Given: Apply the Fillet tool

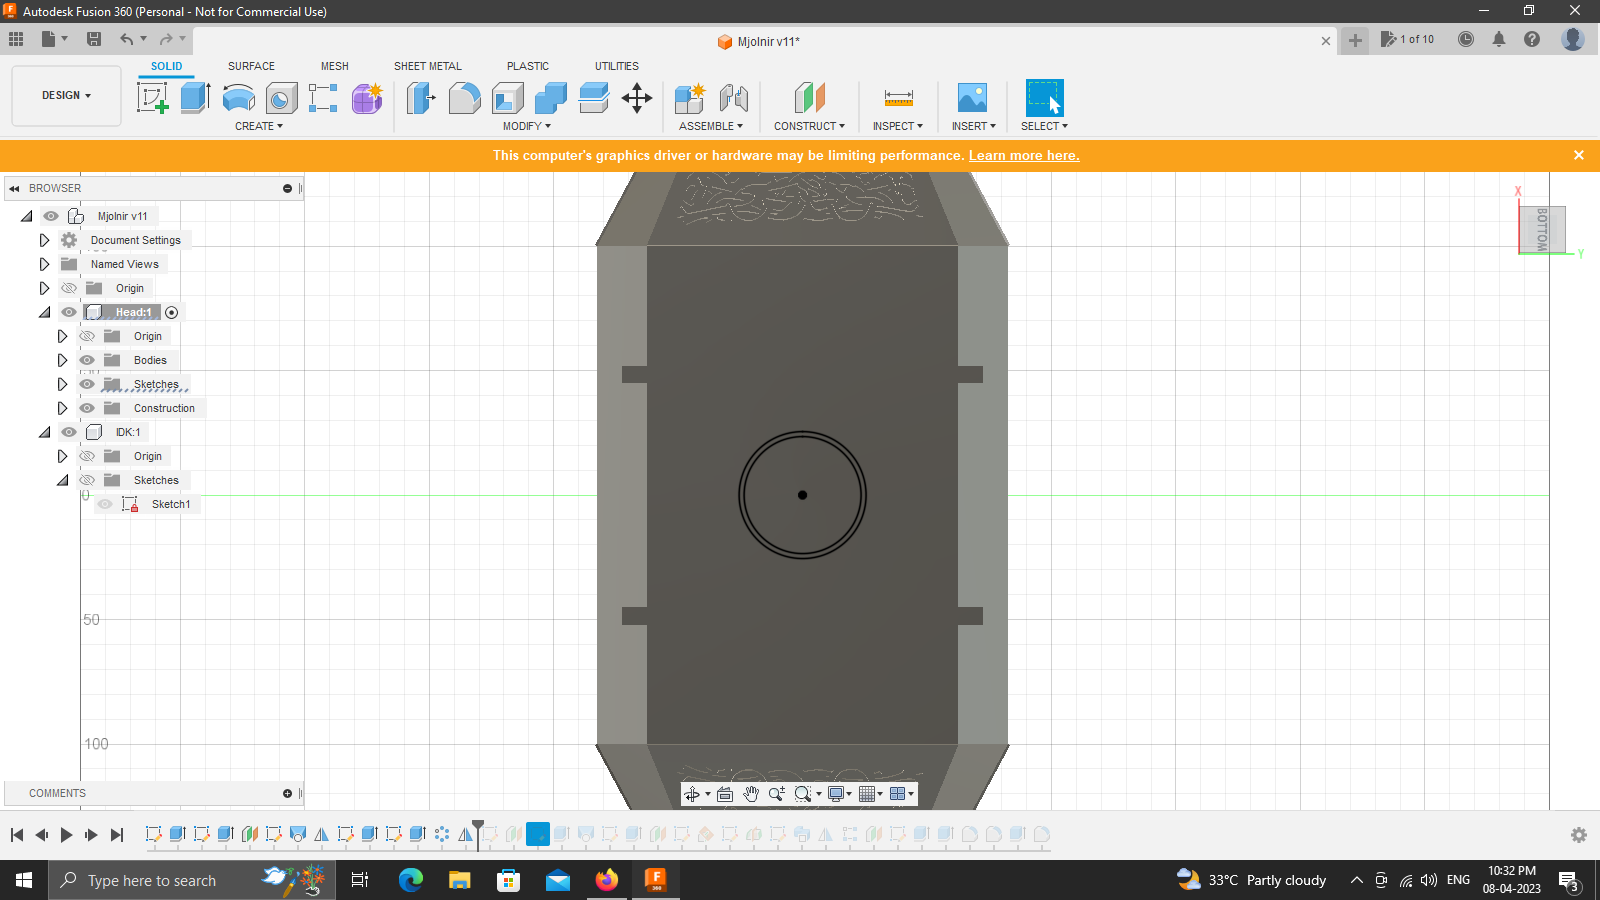Looking at the screenshot, I should 464,97.
